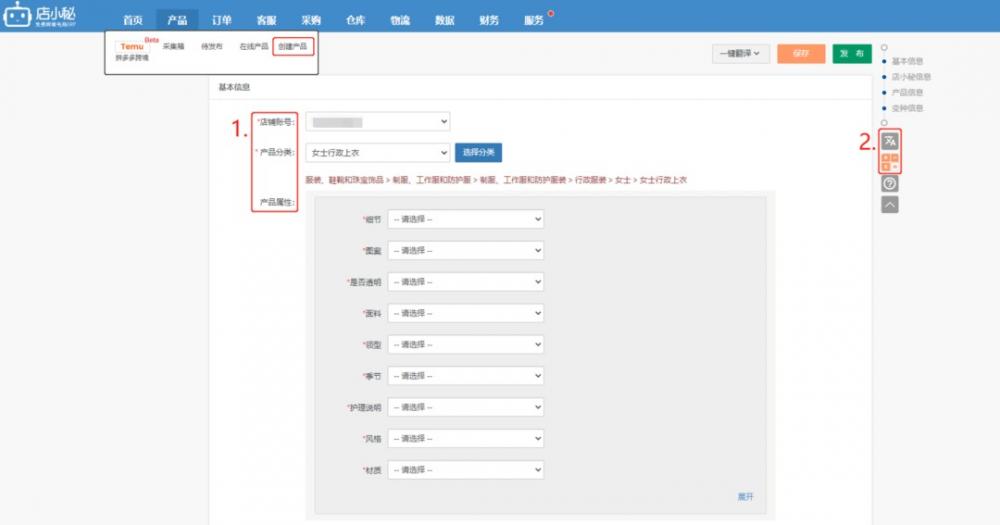Click the category breadcrumb path text
The height and width of the screenshot is (525, 1000).
(496, 180)
